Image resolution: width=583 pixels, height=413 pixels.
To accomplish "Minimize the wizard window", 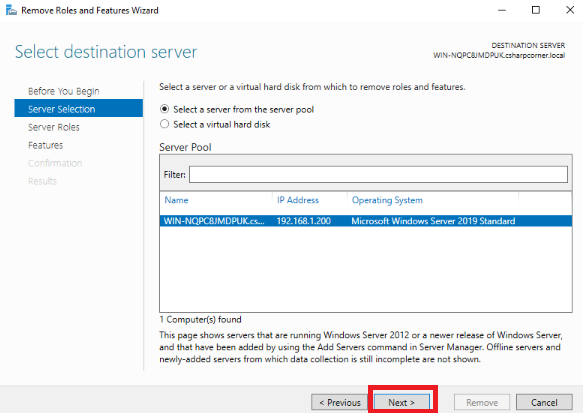I will pos(502,10).
